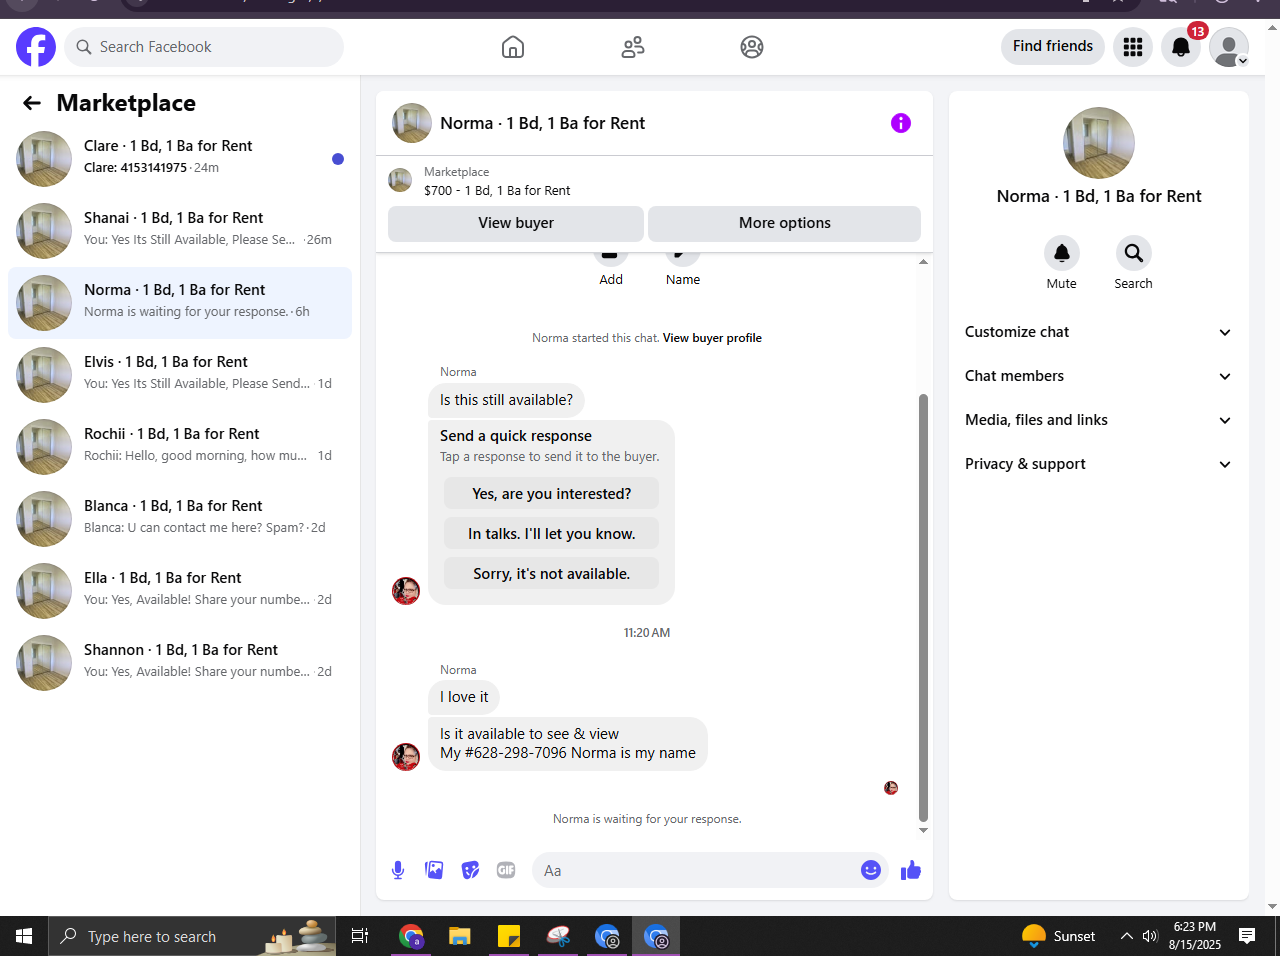This screenshot has width=1280, height=956.
Task: Open the nine-dot menu grid icon
Action: [x=1133, y=47]
